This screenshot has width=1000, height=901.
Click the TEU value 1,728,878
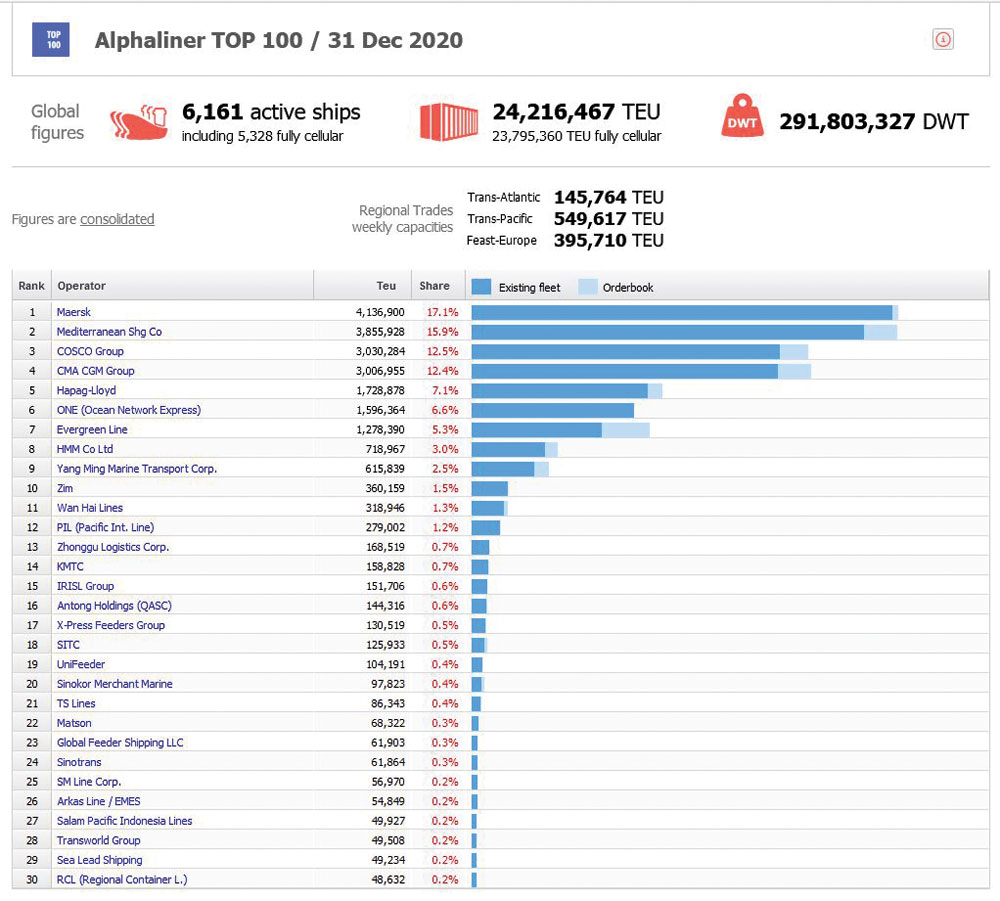pyautogui.click(x=380, y=390)
